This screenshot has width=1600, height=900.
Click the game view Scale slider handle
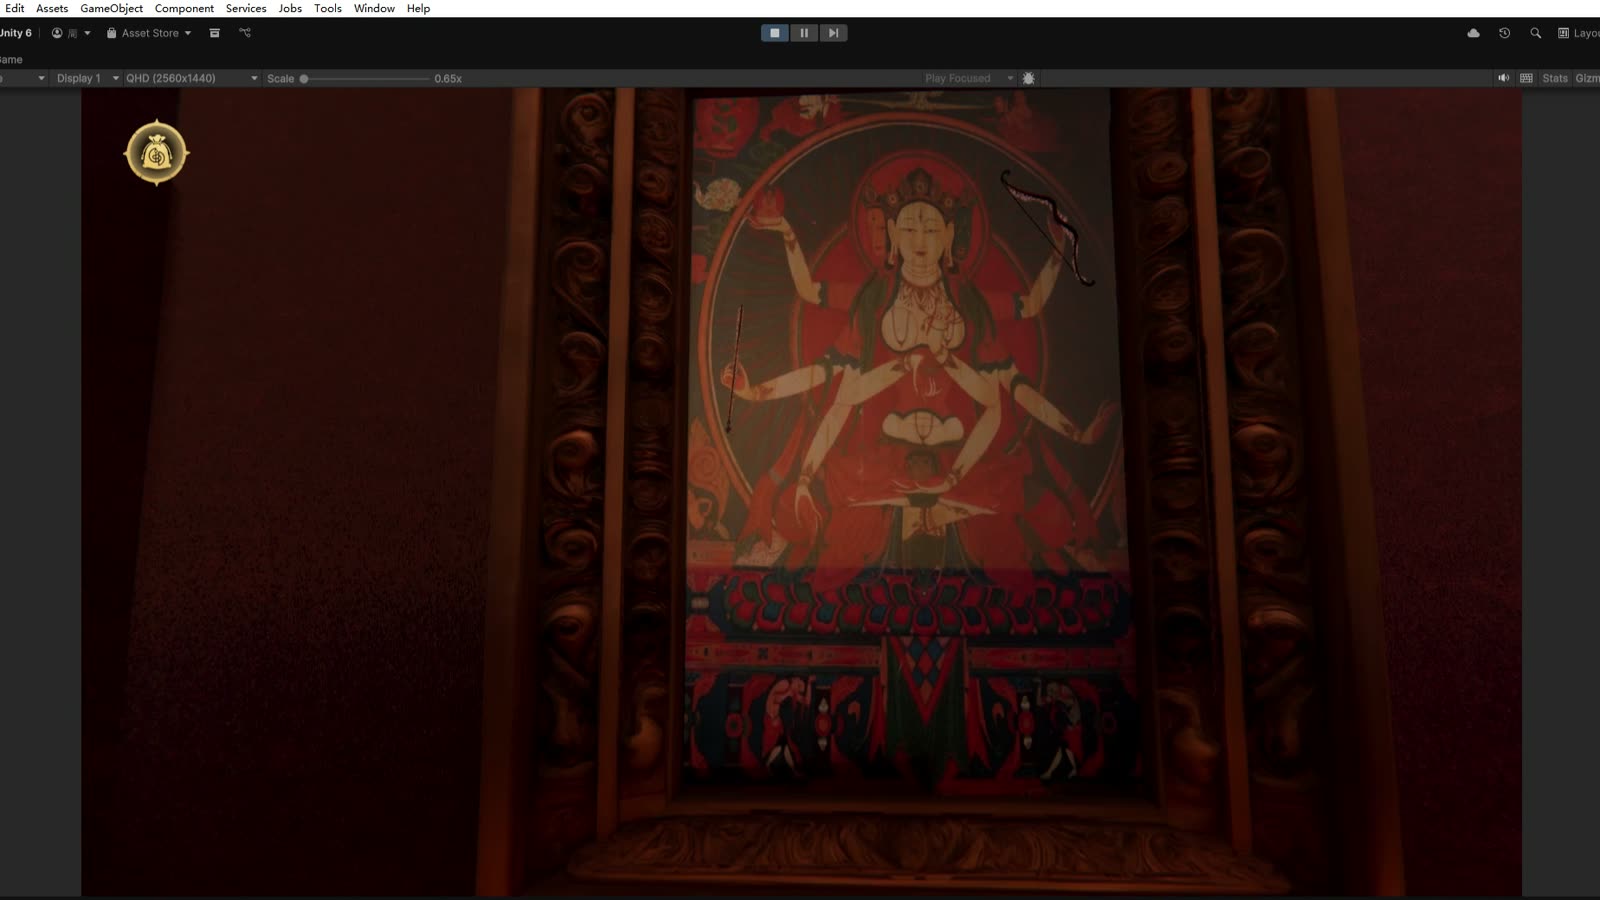pos(304,78)
